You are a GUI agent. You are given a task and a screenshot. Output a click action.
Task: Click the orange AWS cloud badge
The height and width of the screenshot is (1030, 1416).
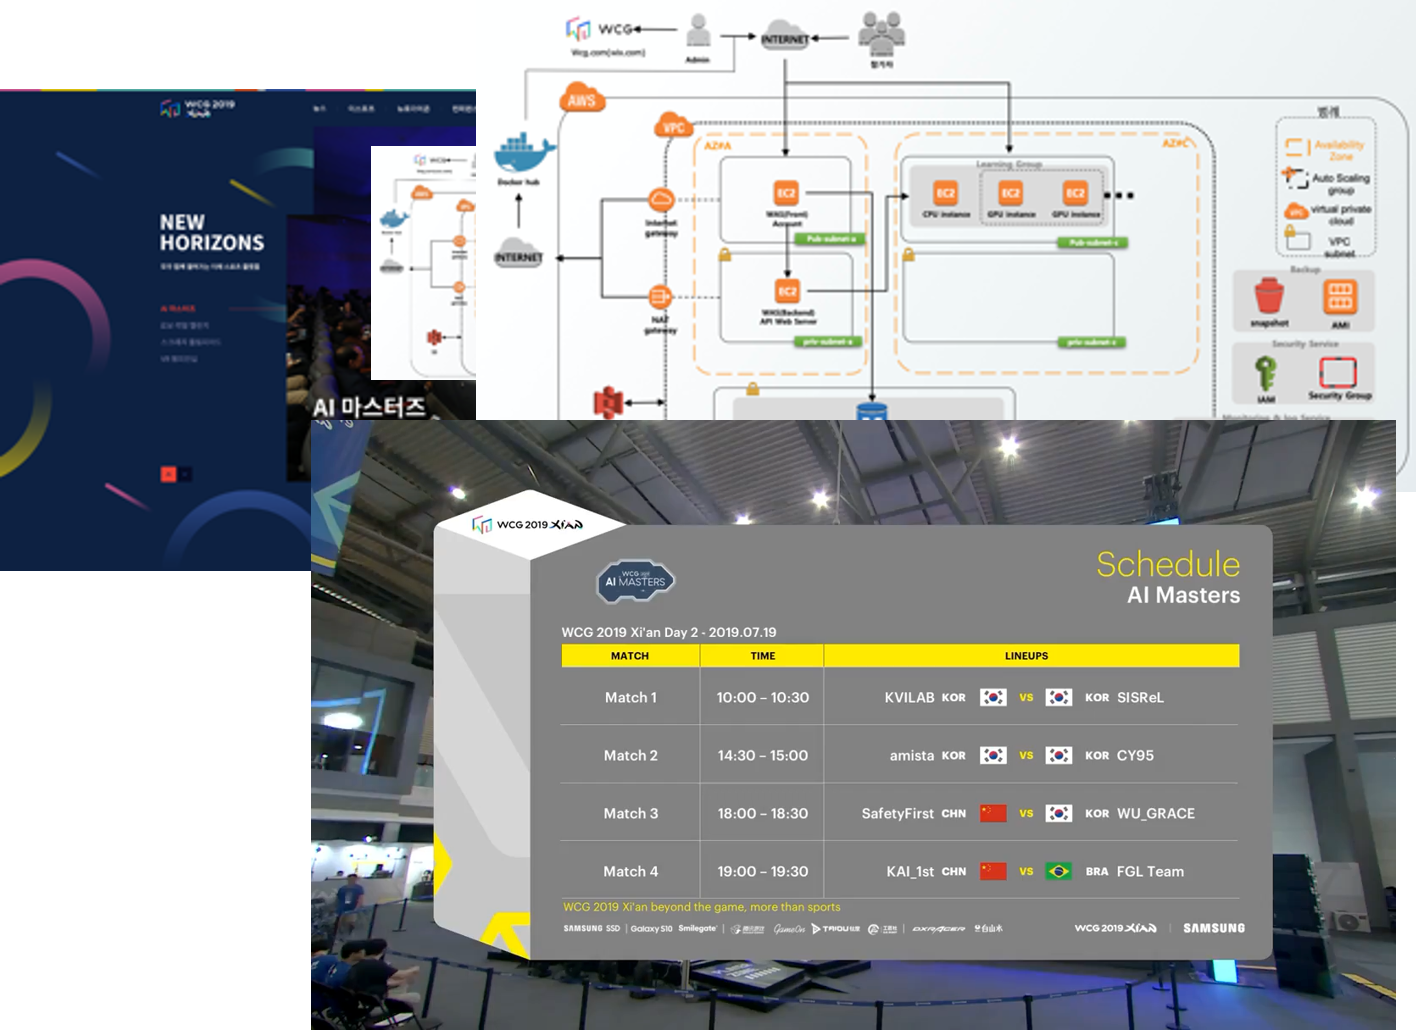coord(581,98)
